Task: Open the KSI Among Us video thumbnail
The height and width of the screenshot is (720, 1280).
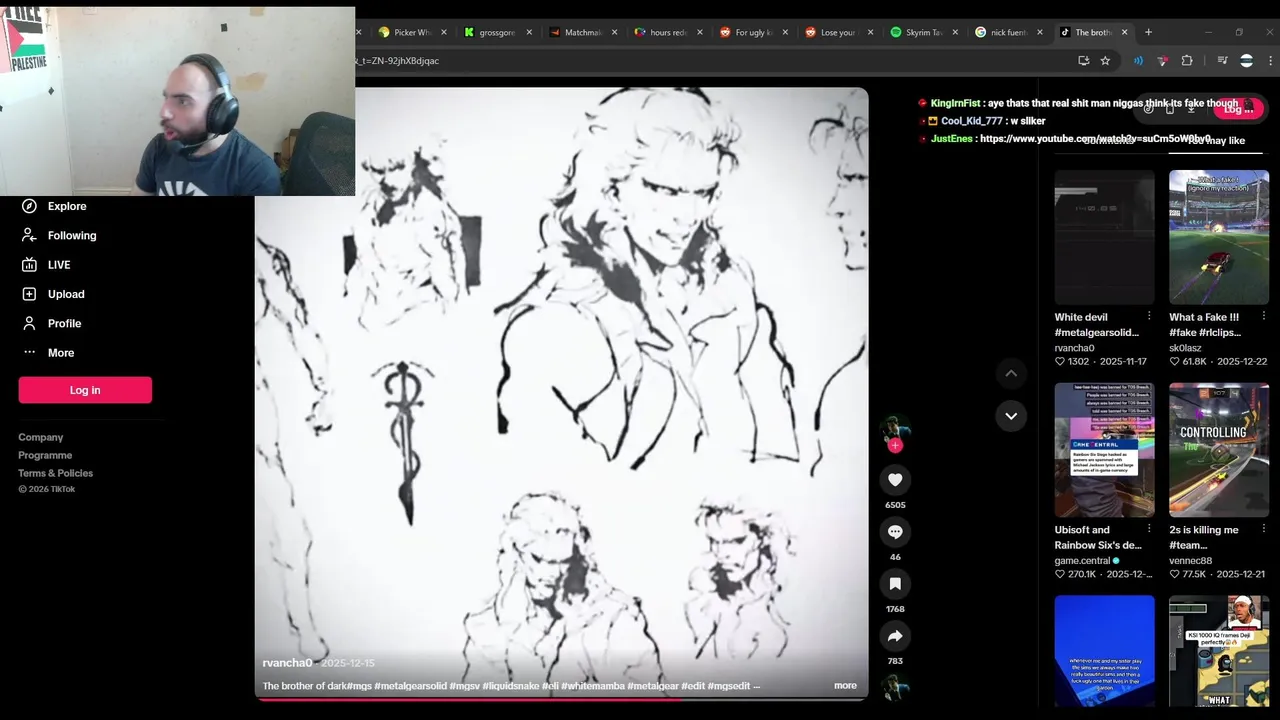Action: pyautogui.click(x=1219, y=650)
